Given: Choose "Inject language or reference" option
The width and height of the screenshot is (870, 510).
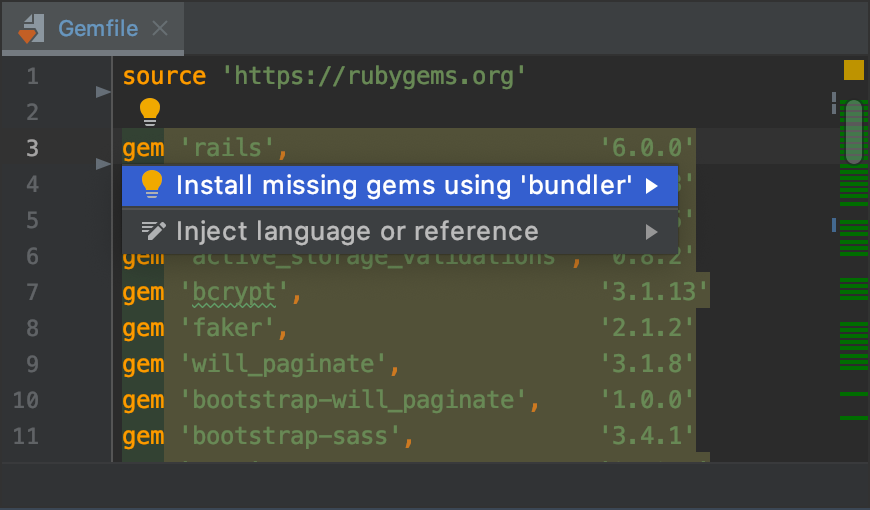Looking at the screenshot, I should point(357,232).
